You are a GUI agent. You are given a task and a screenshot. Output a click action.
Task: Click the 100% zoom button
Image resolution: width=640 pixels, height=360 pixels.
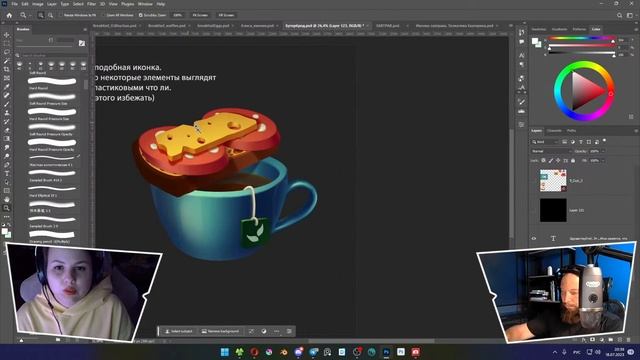click(x=178, y=15)
